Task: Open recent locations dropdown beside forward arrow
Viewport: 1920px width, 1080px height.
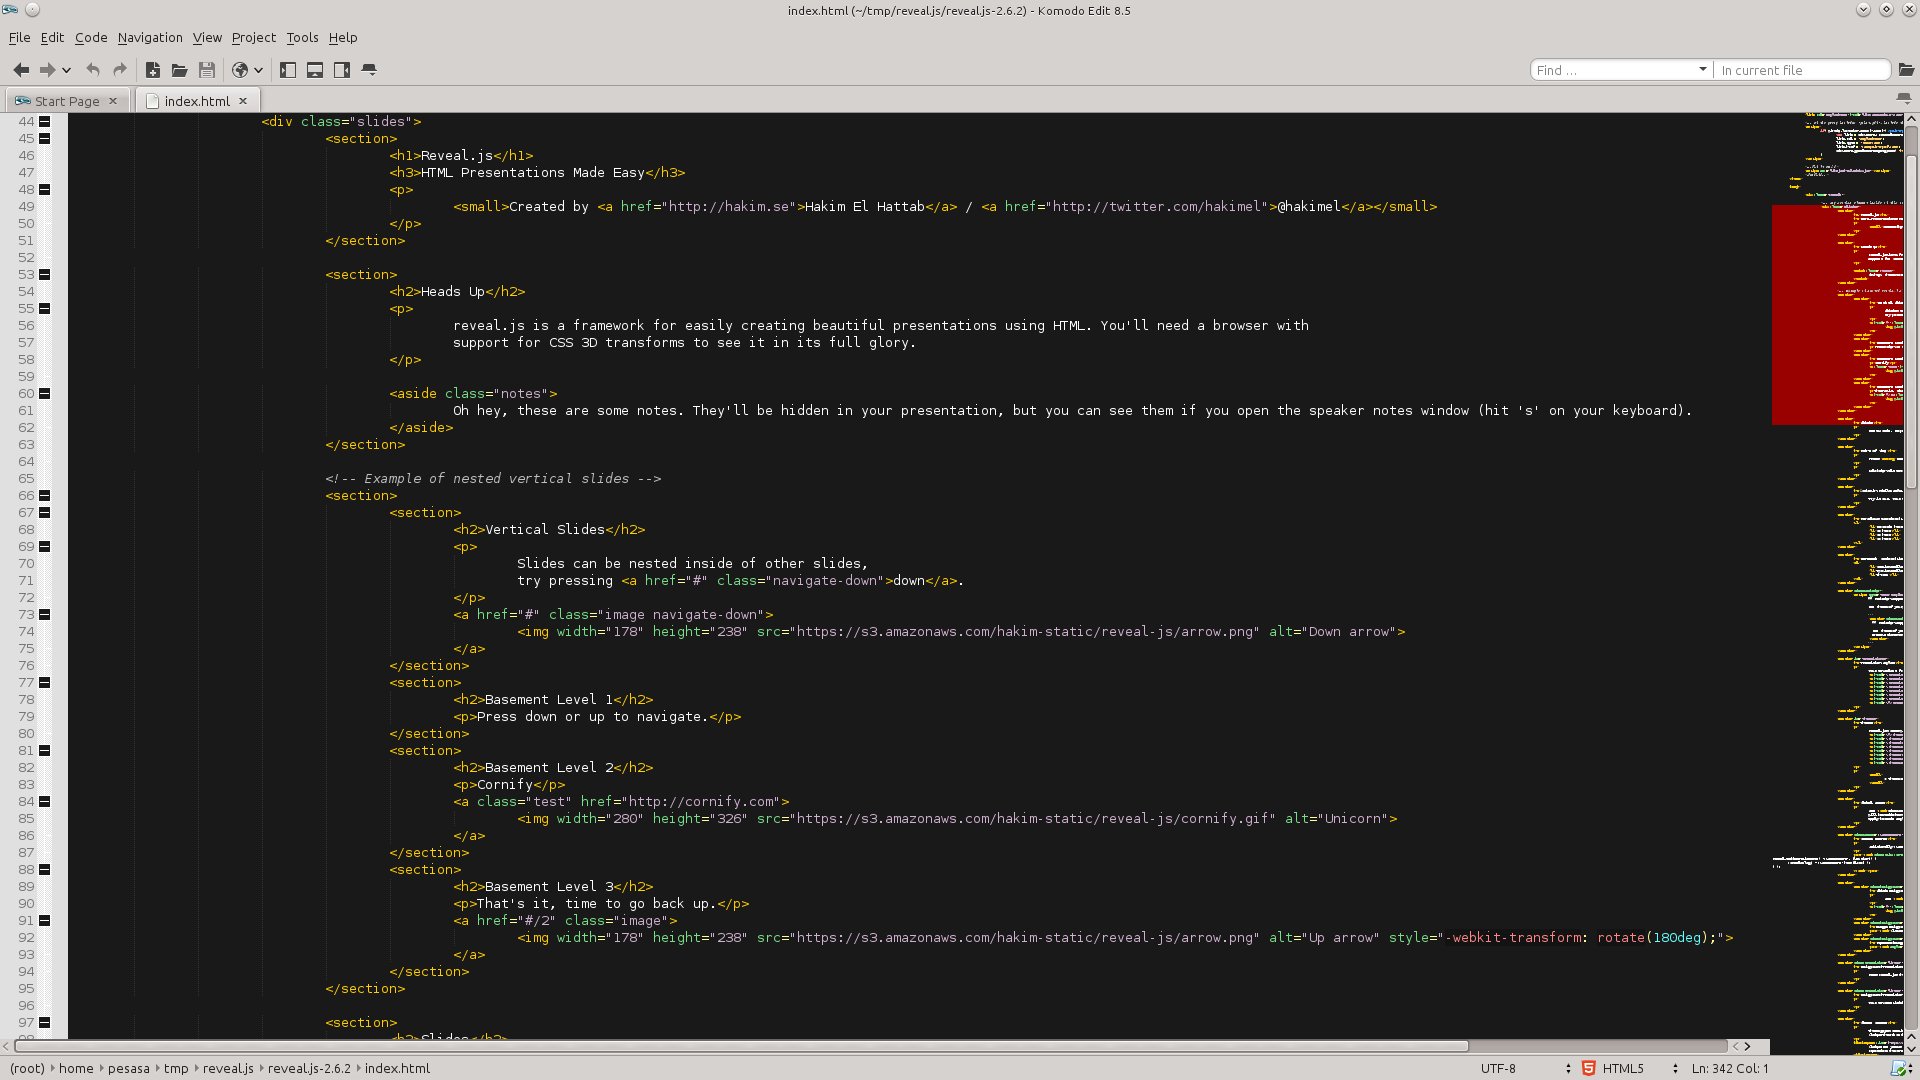Action: (x=67, y=70)
